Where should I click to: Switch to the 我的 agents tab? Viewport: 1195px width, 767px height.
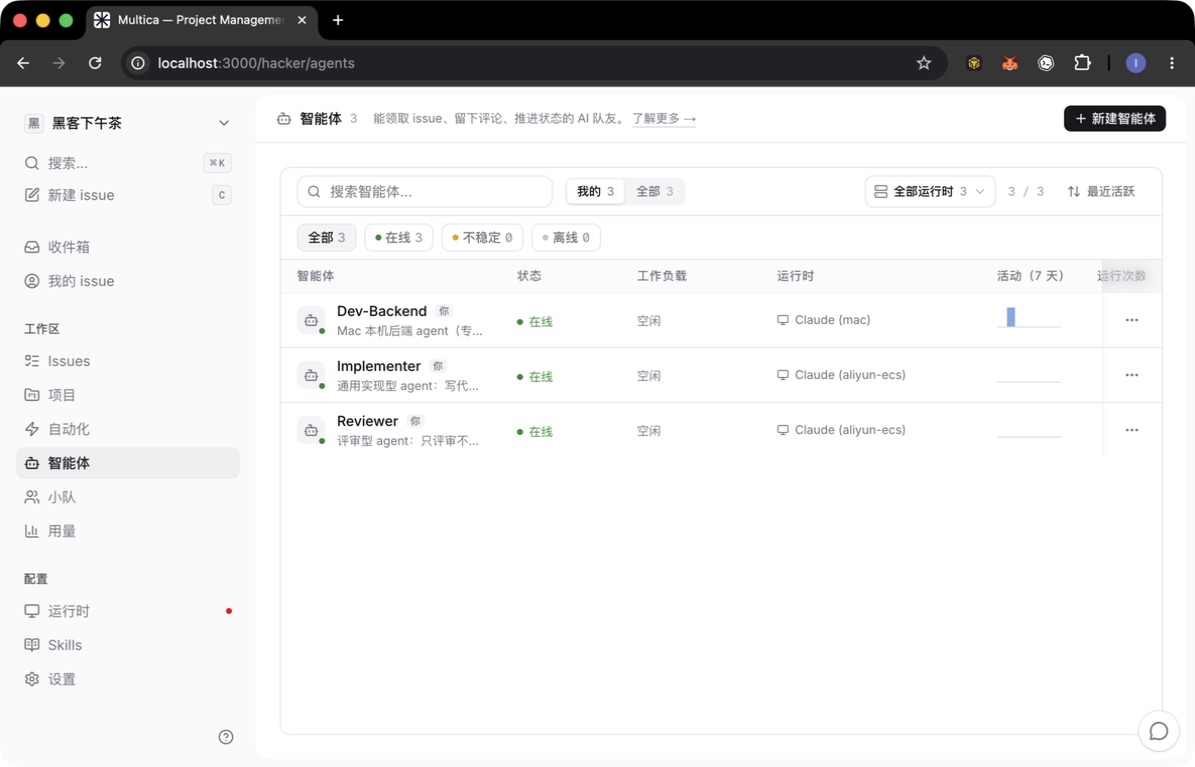click(x=595, y=191)
